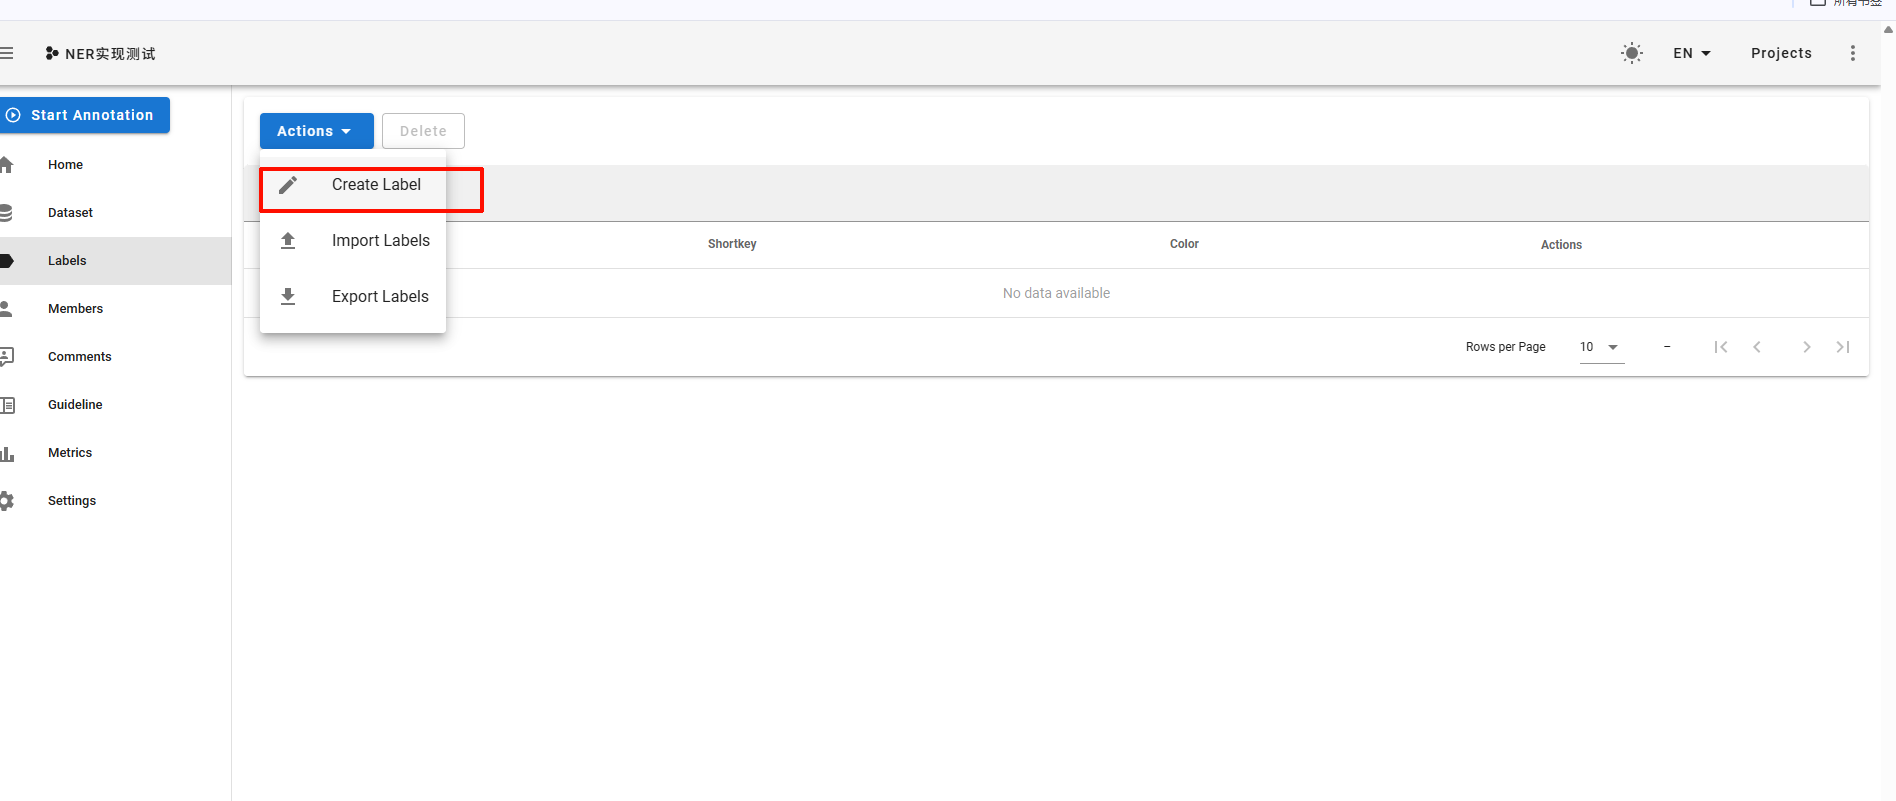Click the download icon beside Export Labels
This screenshot has width=1896, height=801.
coord(288,297)
